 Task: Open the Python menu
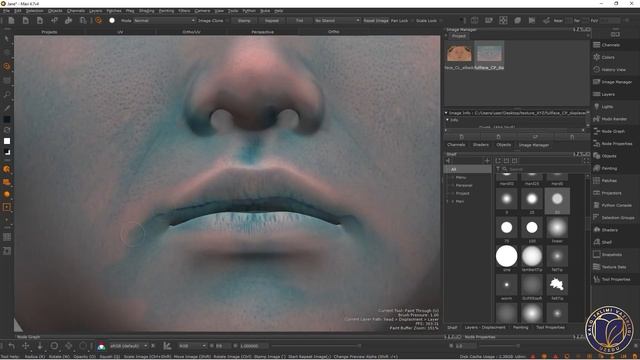[x=249, y=11]
